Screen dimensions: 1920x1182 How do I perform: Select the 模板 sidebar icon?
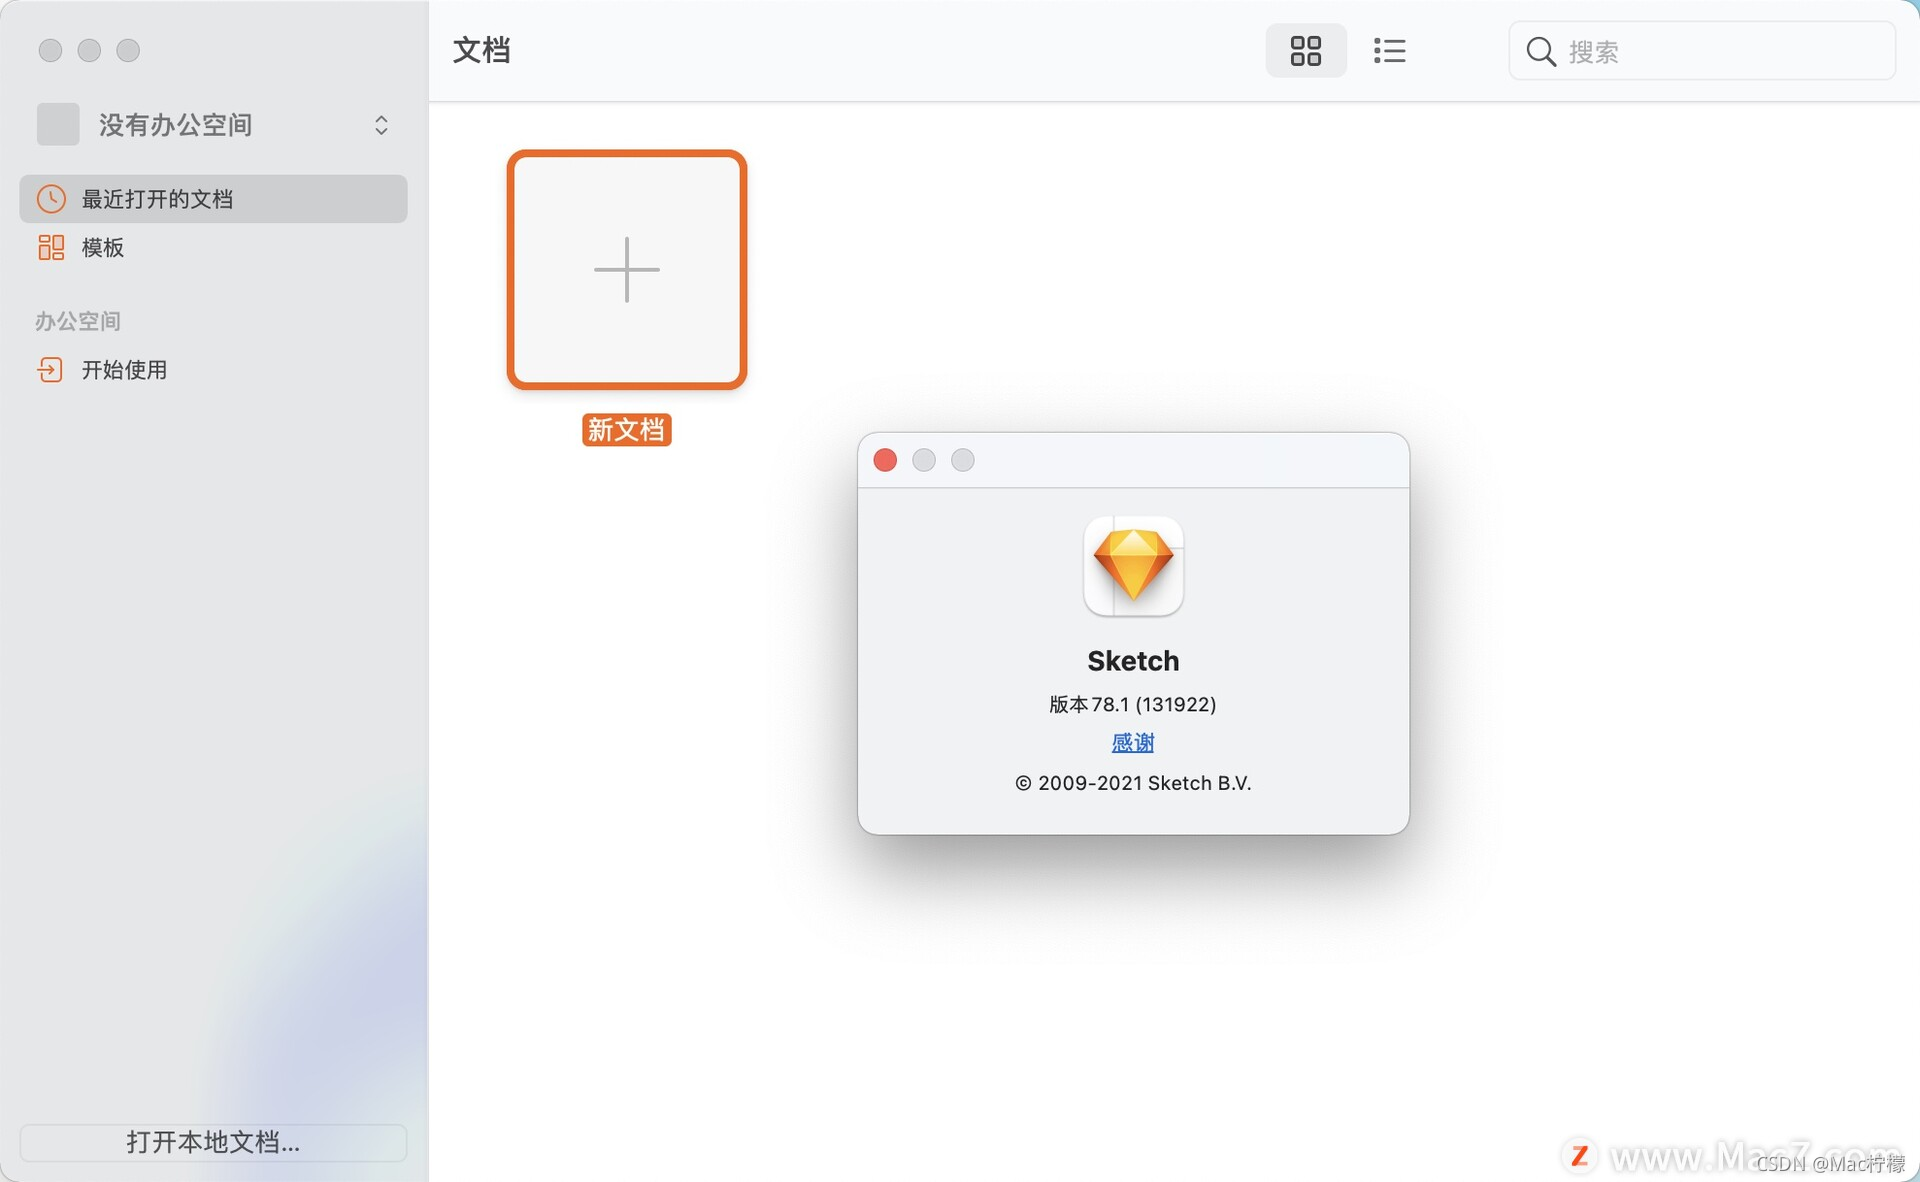(x=51, y=247)
